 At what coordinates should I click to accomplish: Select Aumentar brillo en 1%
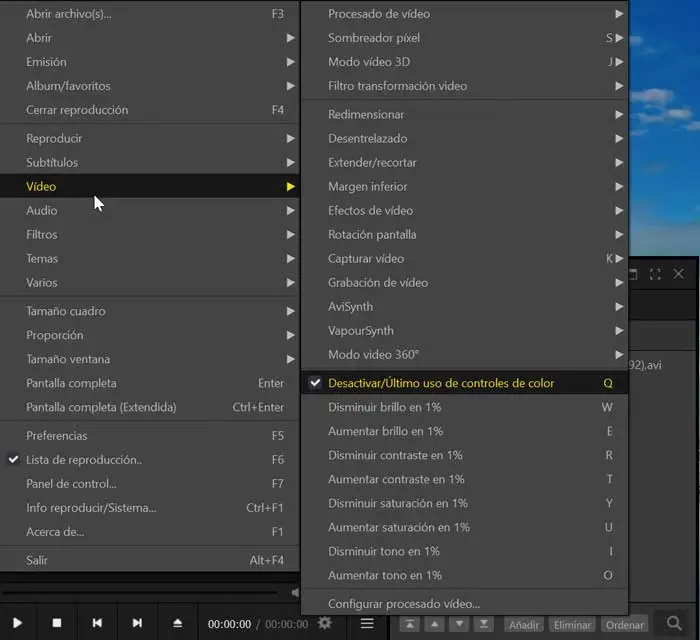[x=465, y=432]
